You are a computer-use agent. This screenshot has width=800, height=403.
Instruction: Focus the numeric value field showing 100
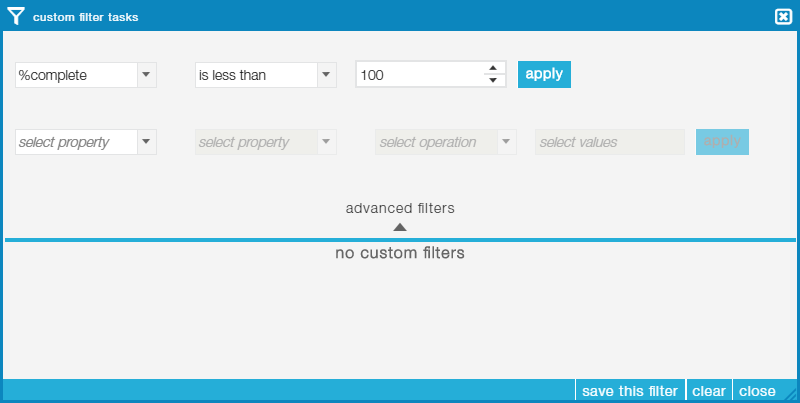(x=420, y=75)
